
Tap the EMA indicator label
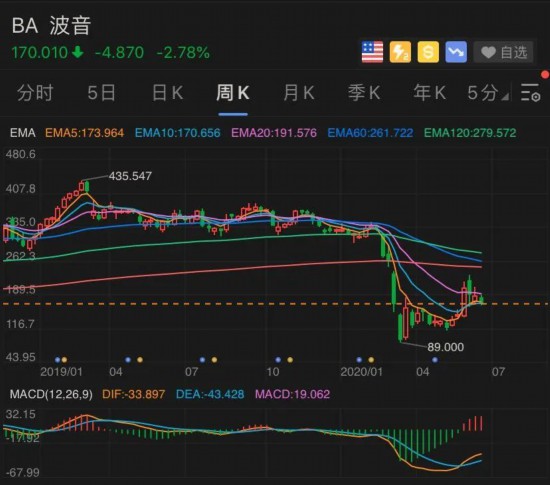coord(23,133)
